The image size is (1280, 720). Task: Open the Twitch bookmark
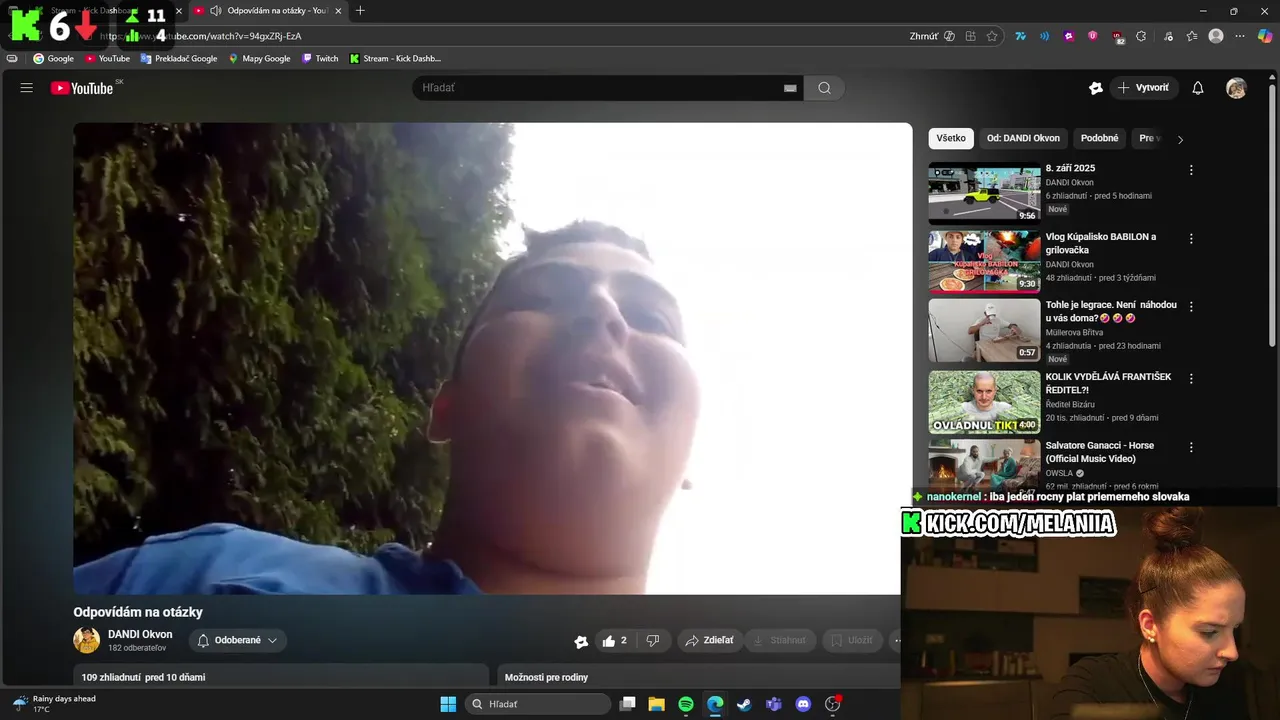320,59
